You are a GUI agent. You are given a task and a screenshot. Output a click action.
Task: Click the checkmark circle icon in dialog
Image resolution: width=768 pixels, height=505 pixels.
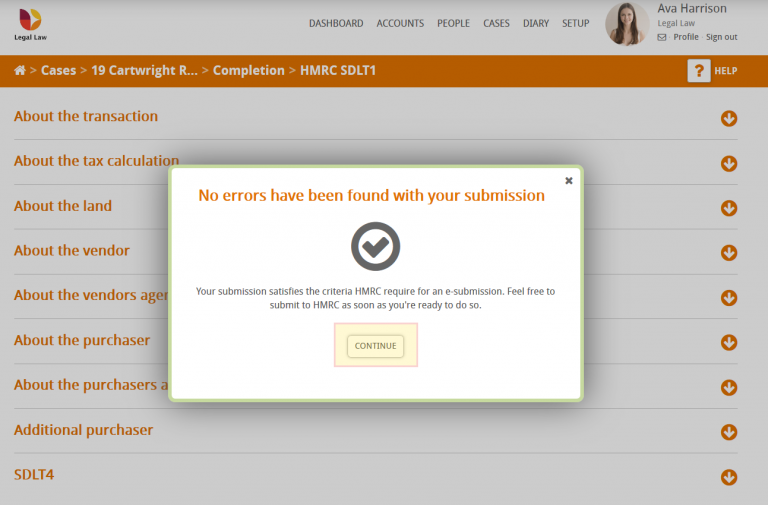click(x=376, y=246)
